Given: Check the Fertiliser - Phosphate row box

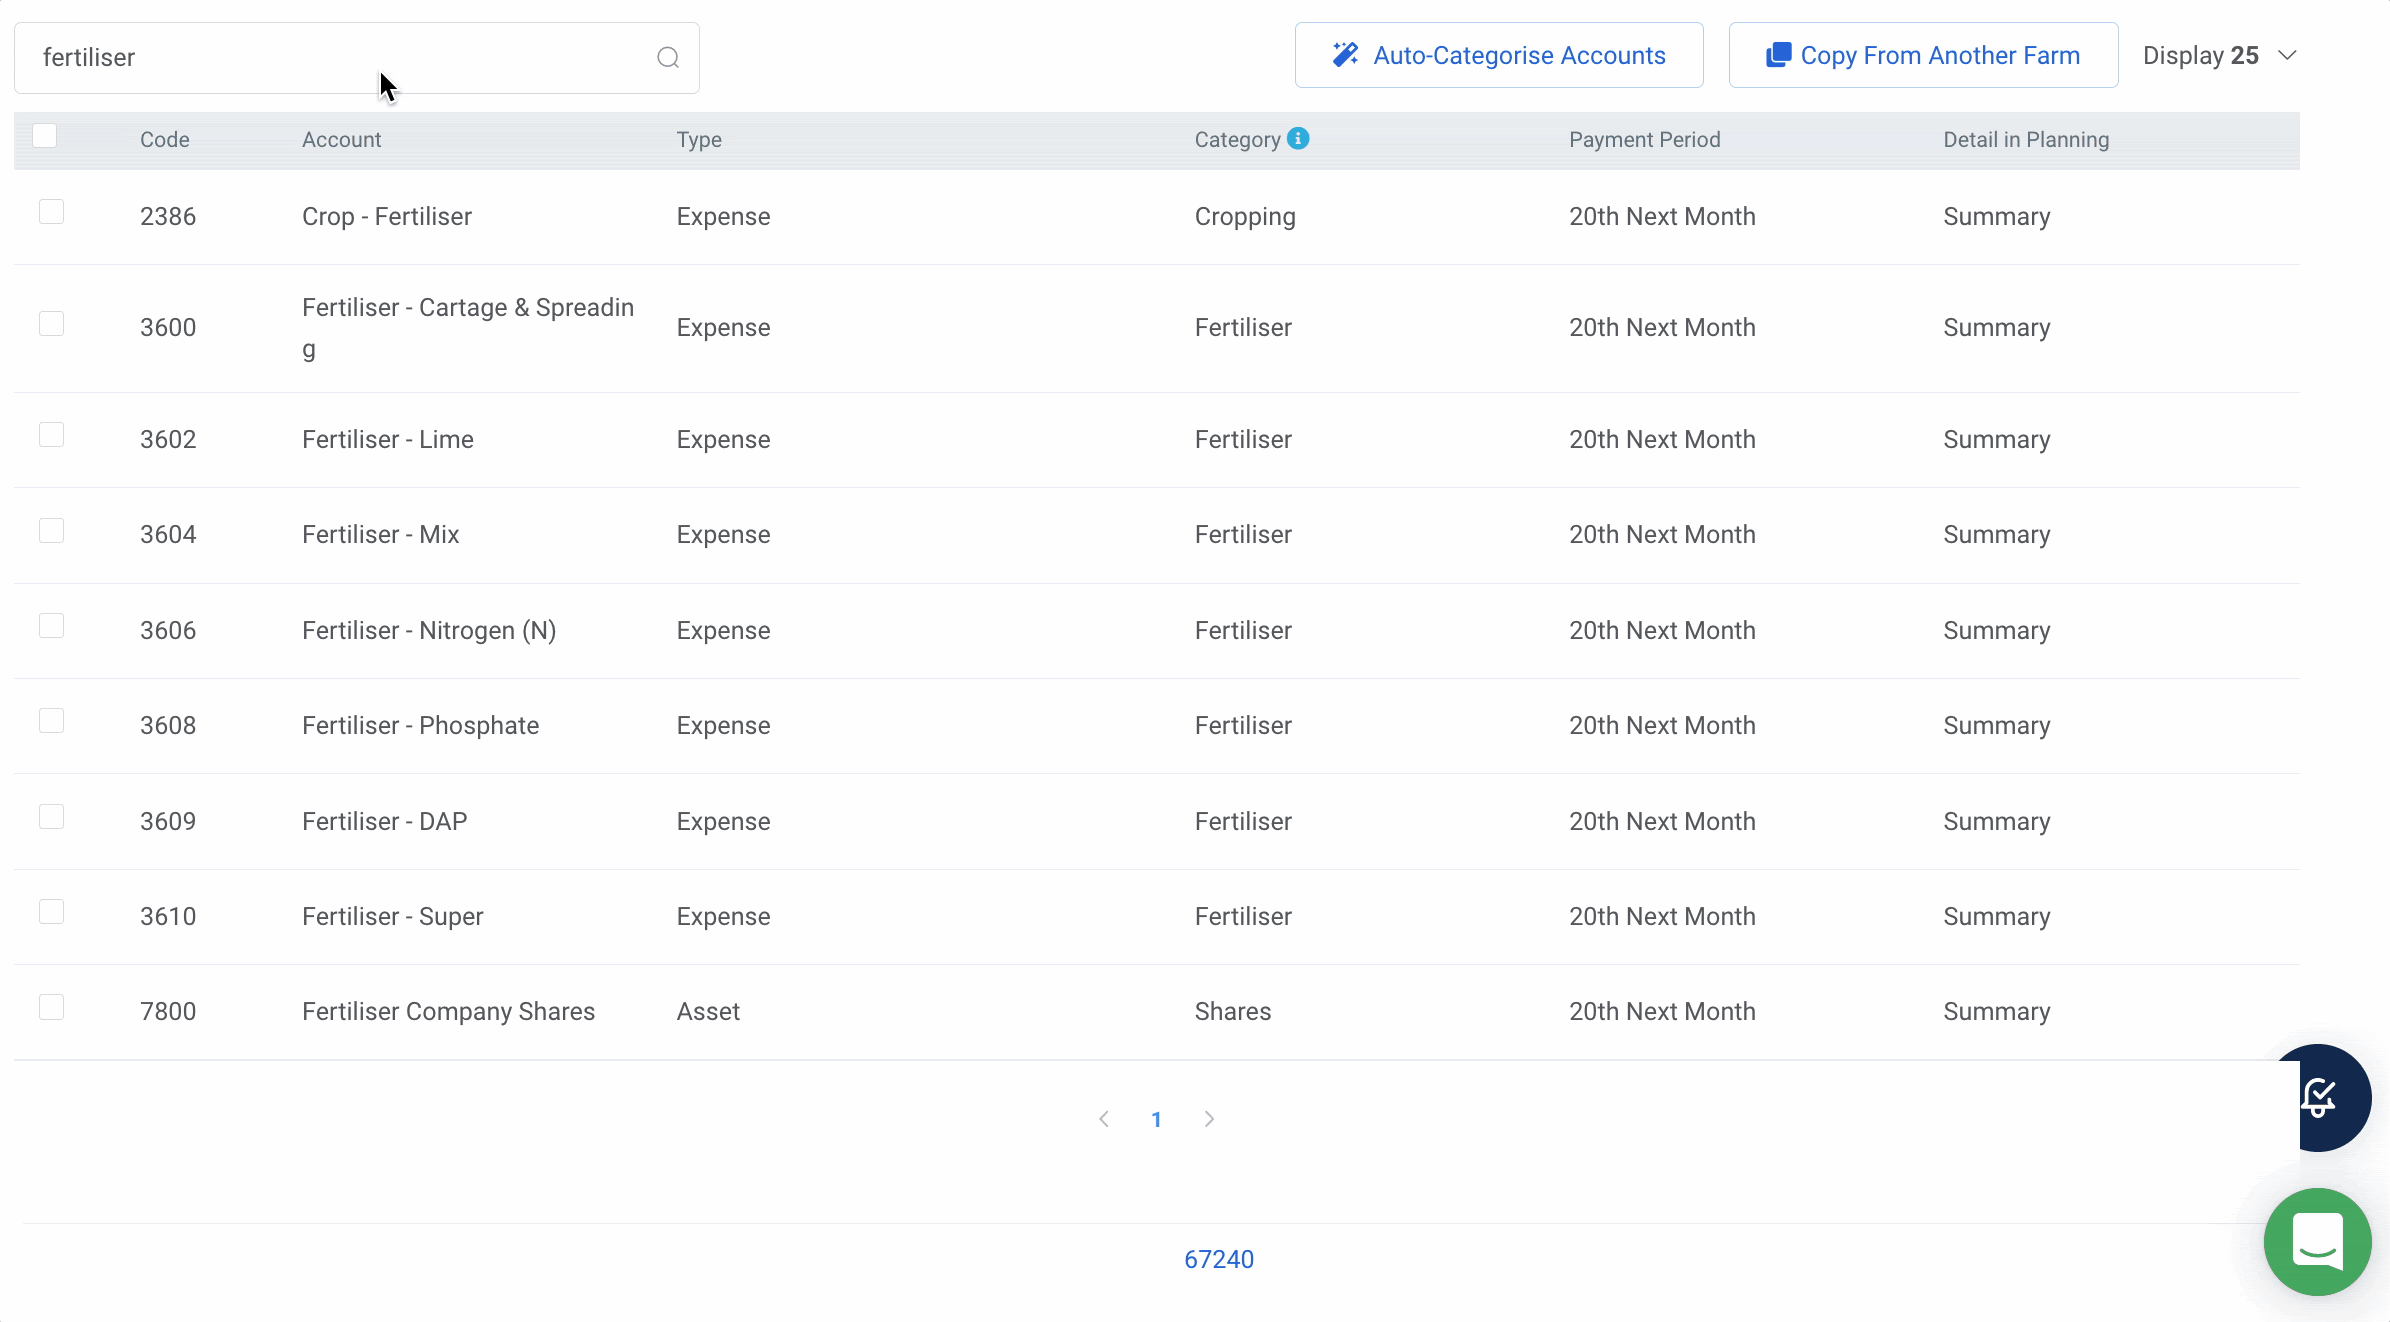Looking at the screenshot, I should pos(51,721).
